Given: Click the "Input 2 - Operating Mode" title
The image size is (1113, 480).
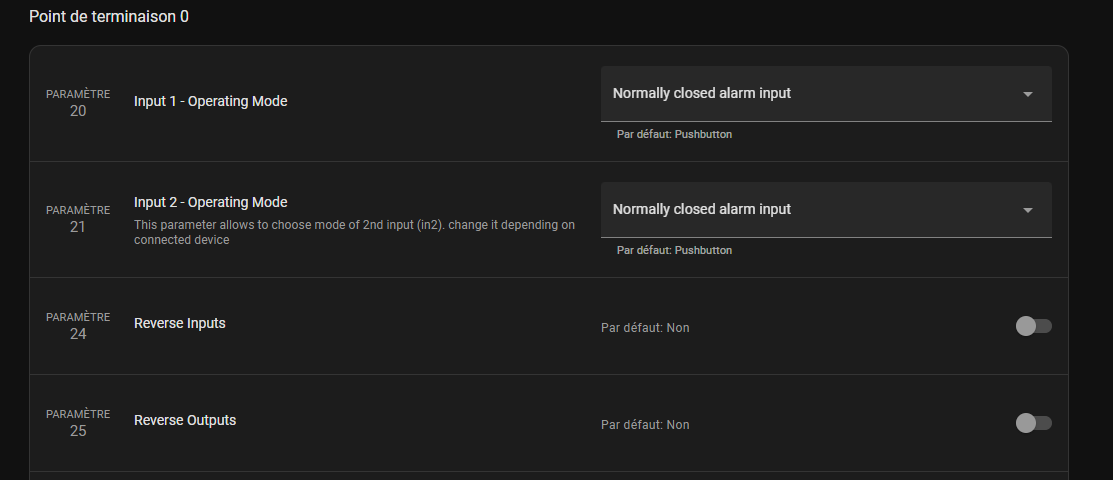Looking at the screenshot, I should coord(211,202).
